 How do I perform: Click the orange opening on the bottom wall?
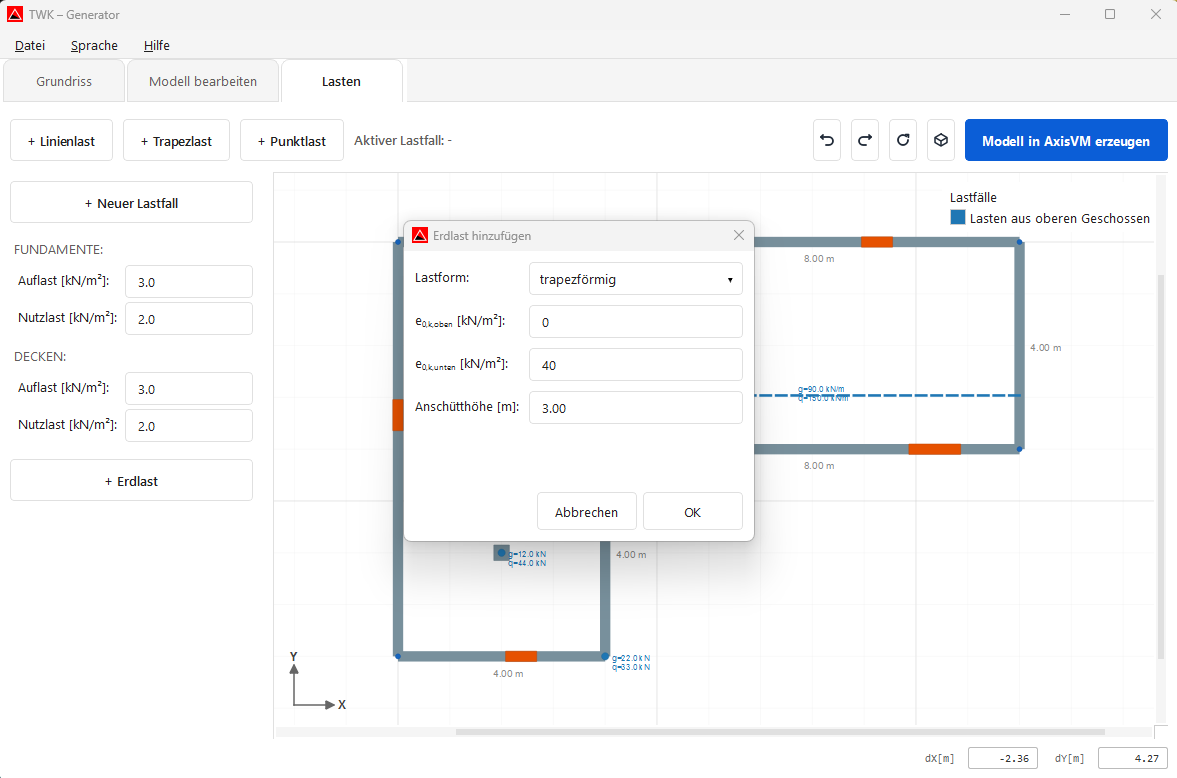click(x=520, y=656)
